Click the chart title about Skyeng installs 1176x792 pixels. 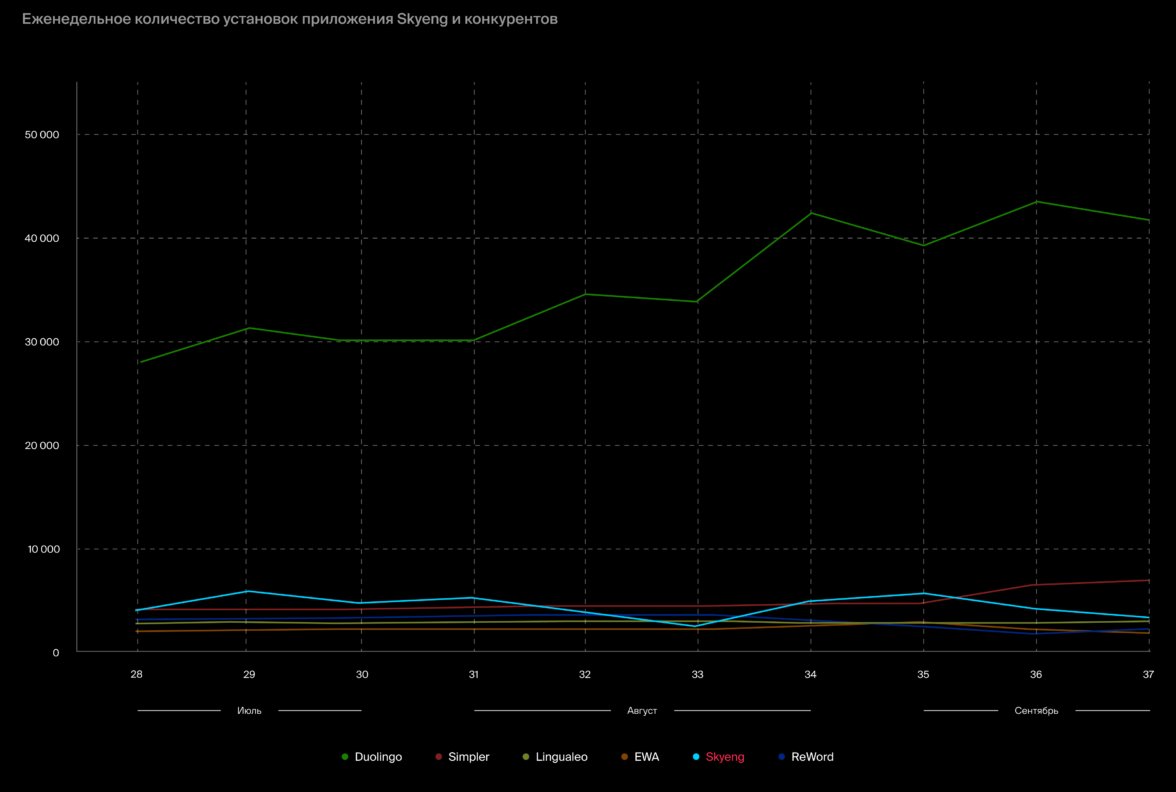tap(290, 19)
